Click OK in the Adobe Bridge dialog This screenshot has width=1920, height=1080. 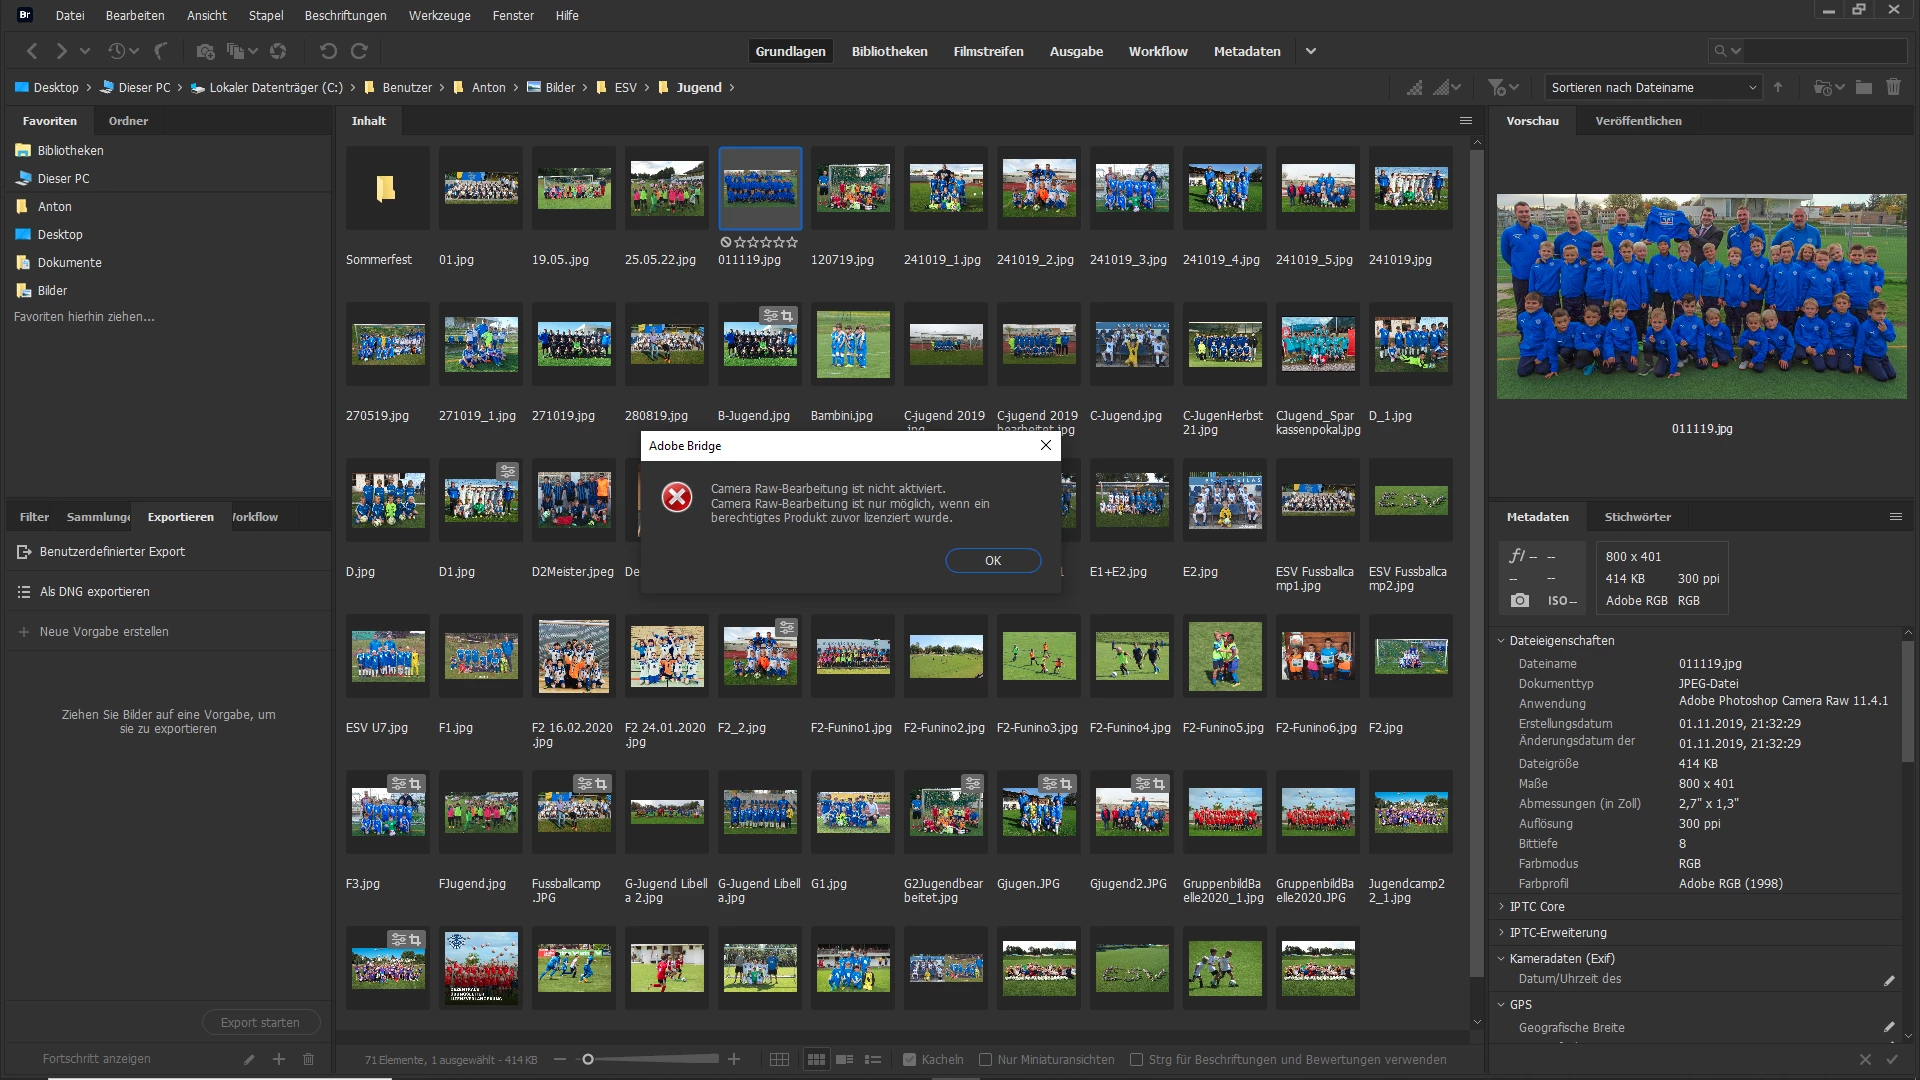pyautogui.click(x=992, y=561)
